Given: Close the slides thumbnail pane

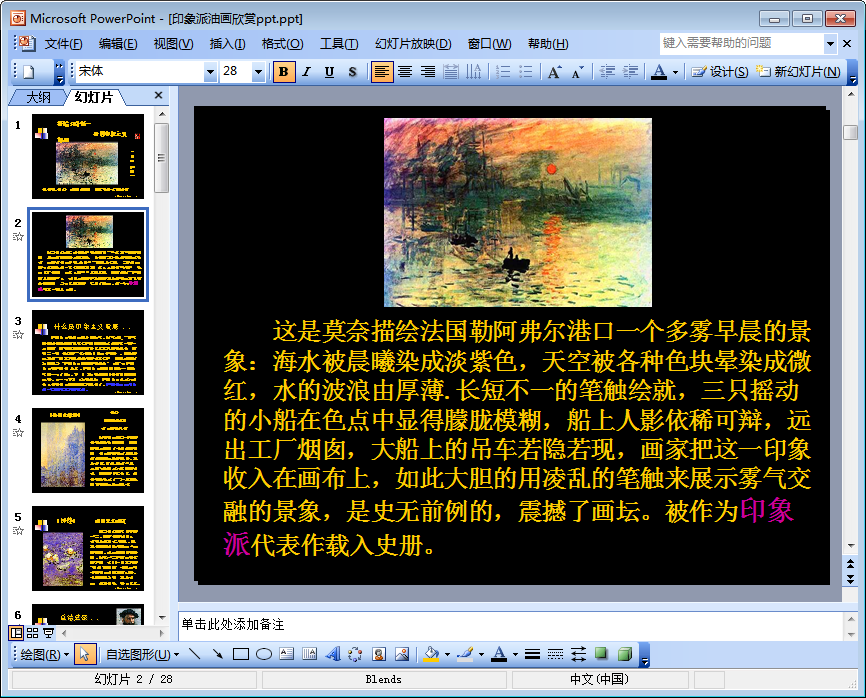Looking at the screenshot, I should coord(159,96).
